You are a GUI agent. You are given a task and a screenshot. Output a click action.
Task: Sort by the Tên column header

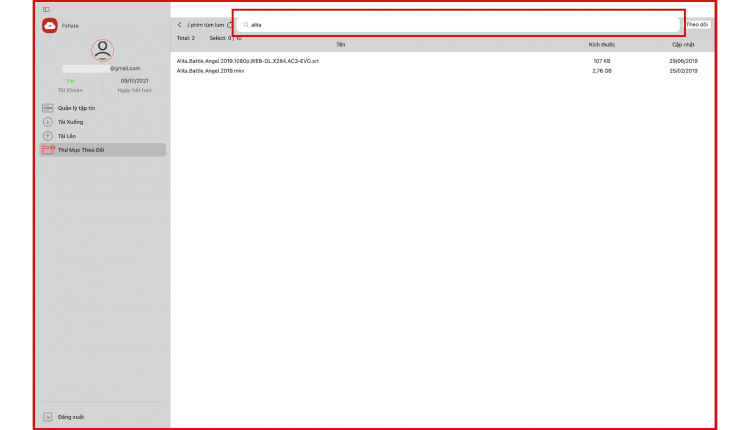tap(341, 44)
